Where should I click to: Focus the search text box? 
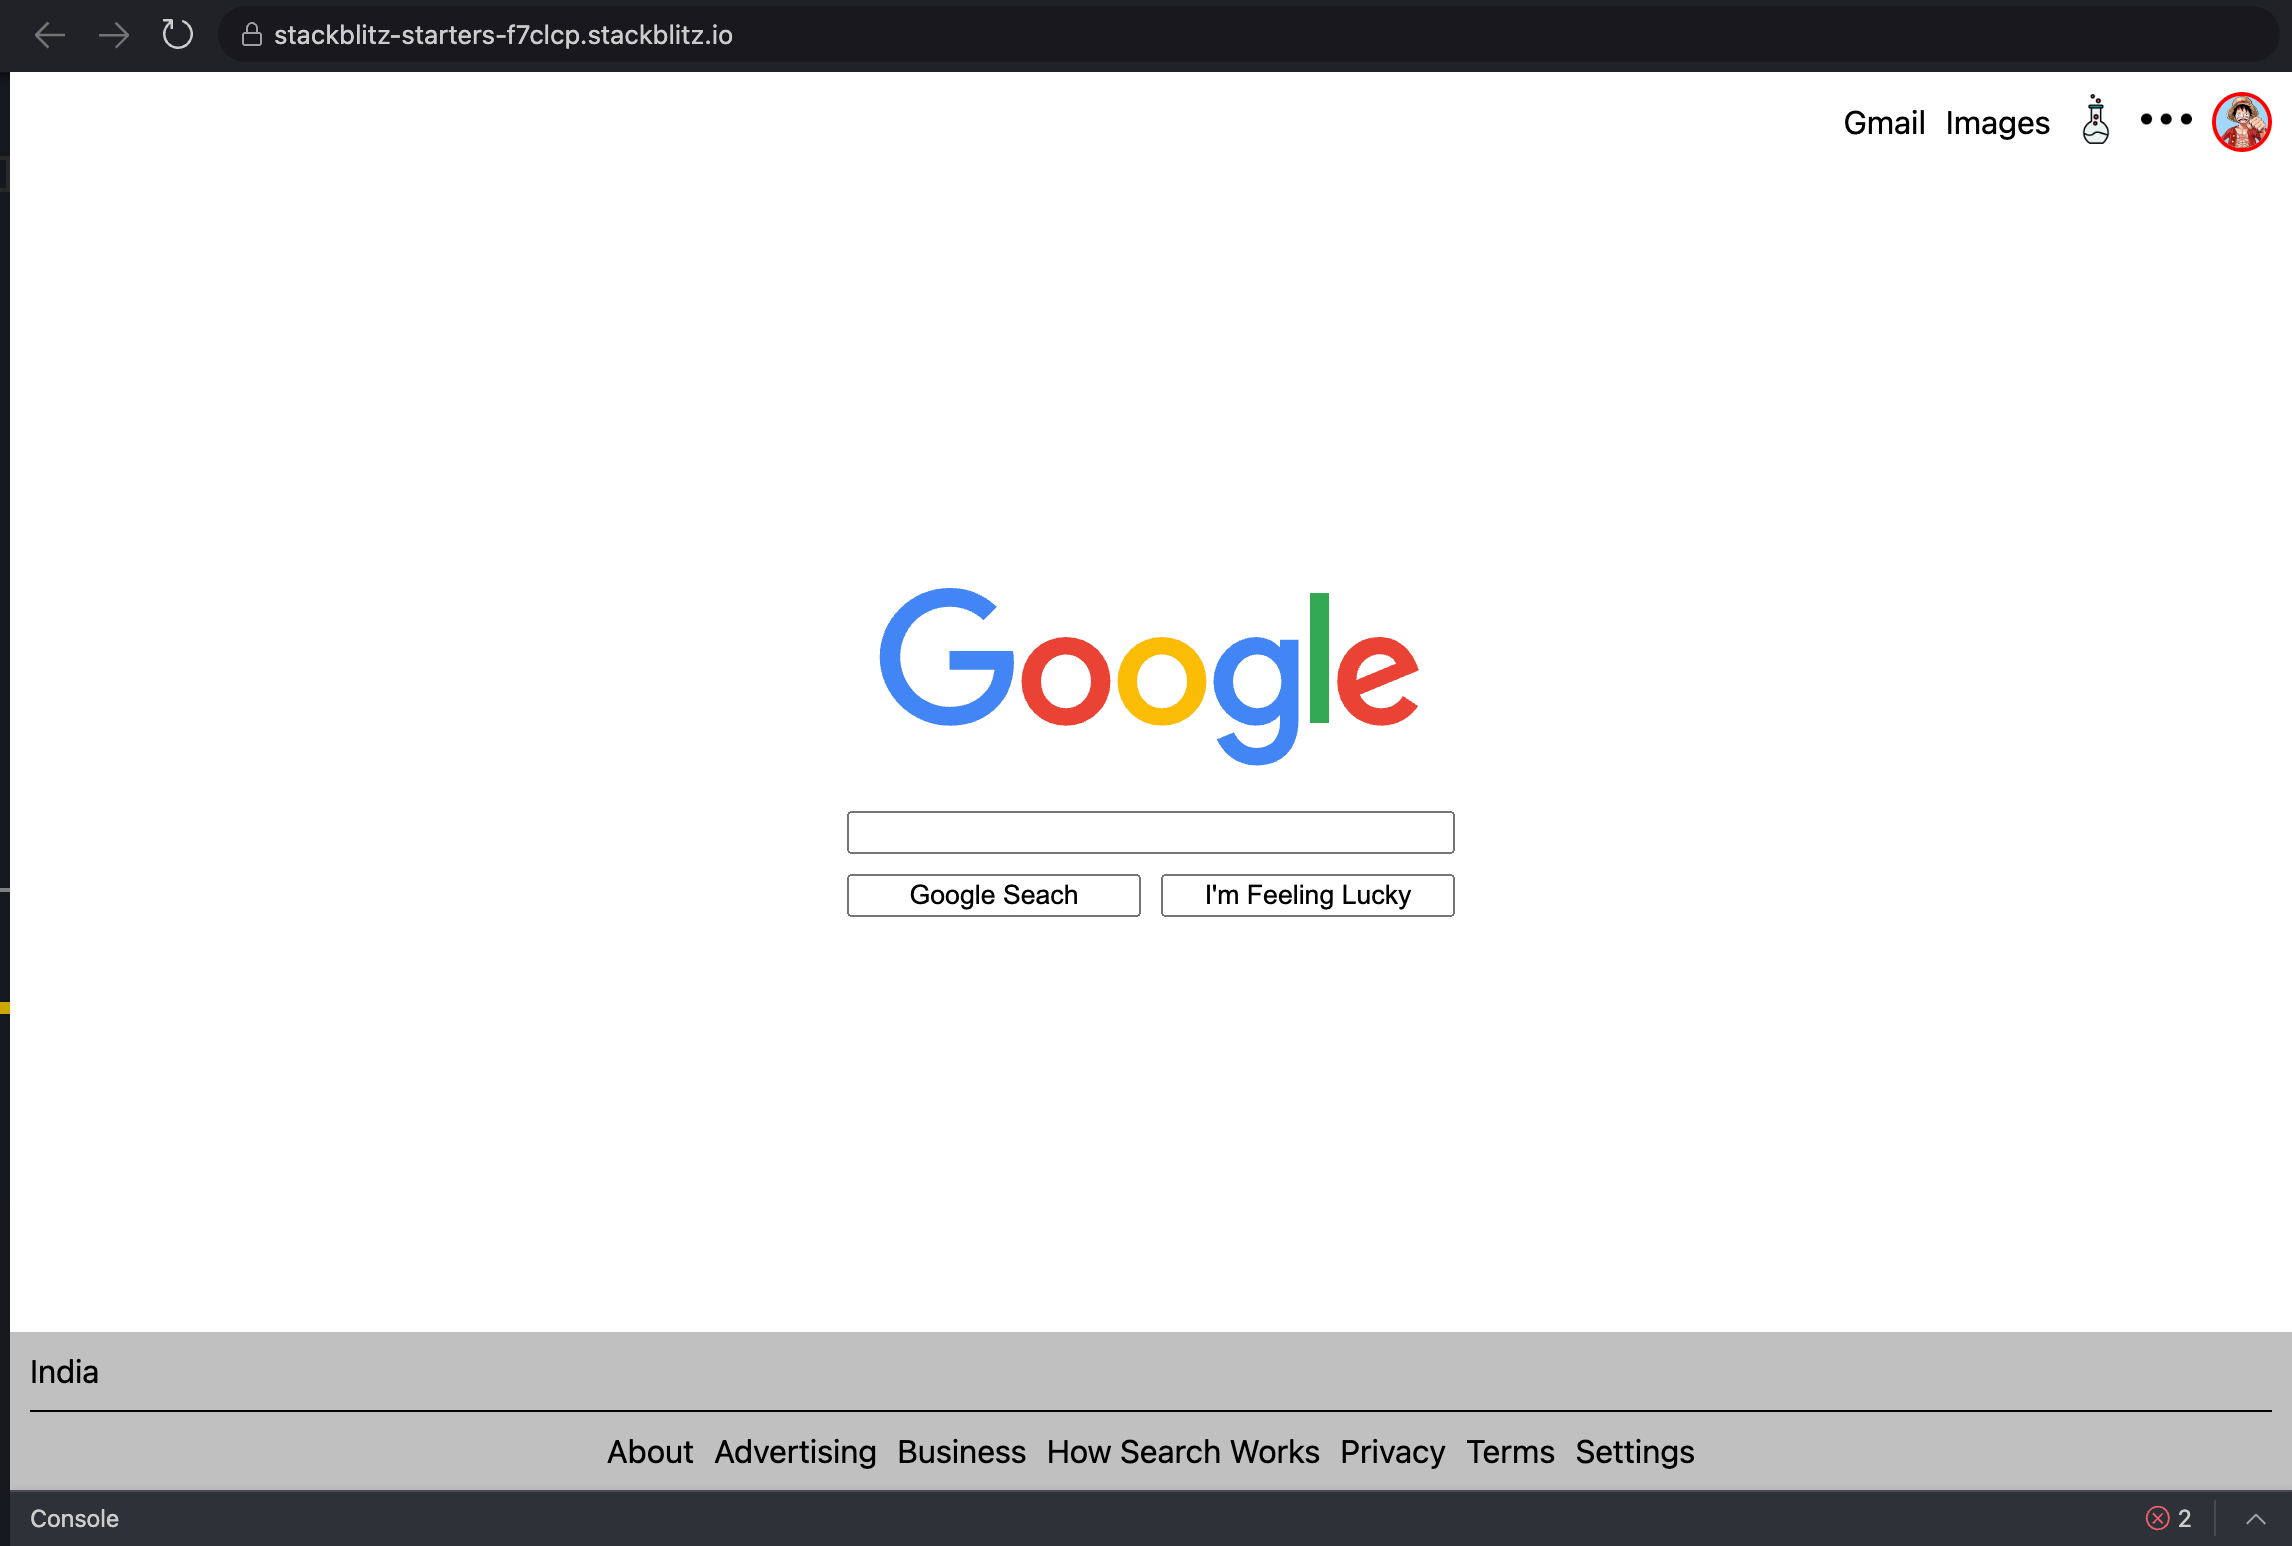pos(1150,832)
